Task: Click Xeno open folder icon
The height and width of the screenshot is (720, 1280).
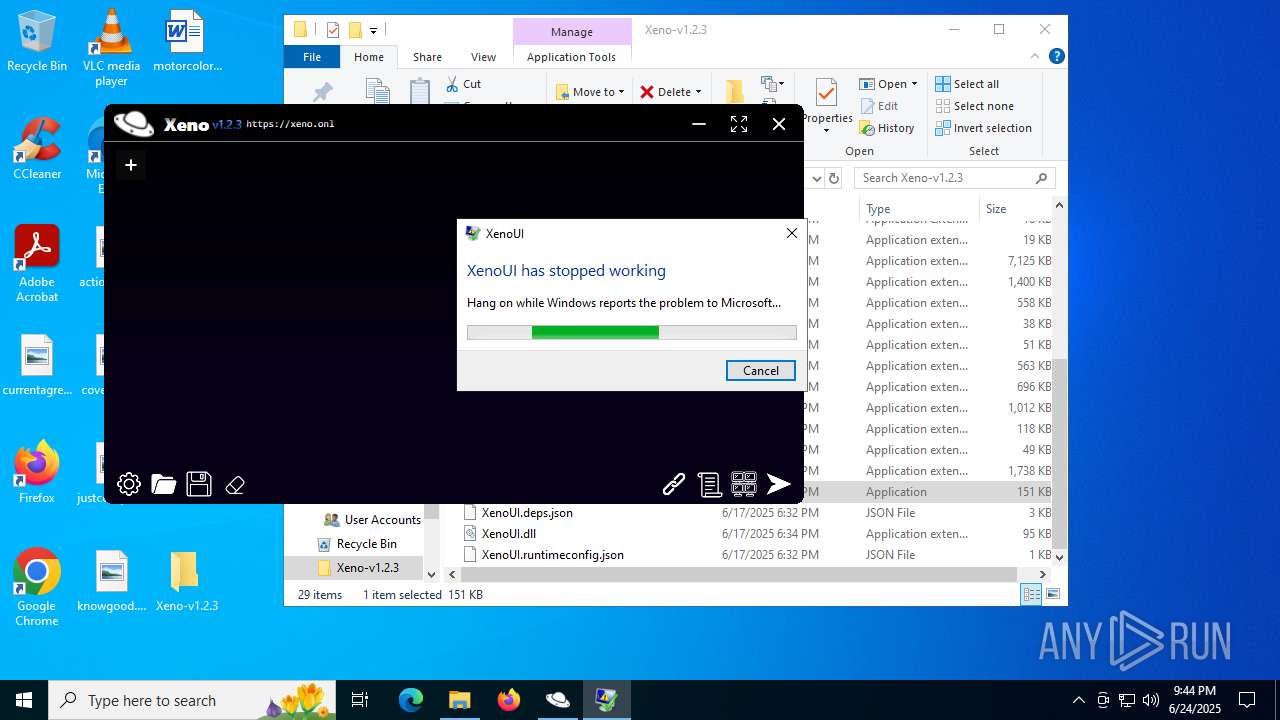Action: click(x=164, y=485)
